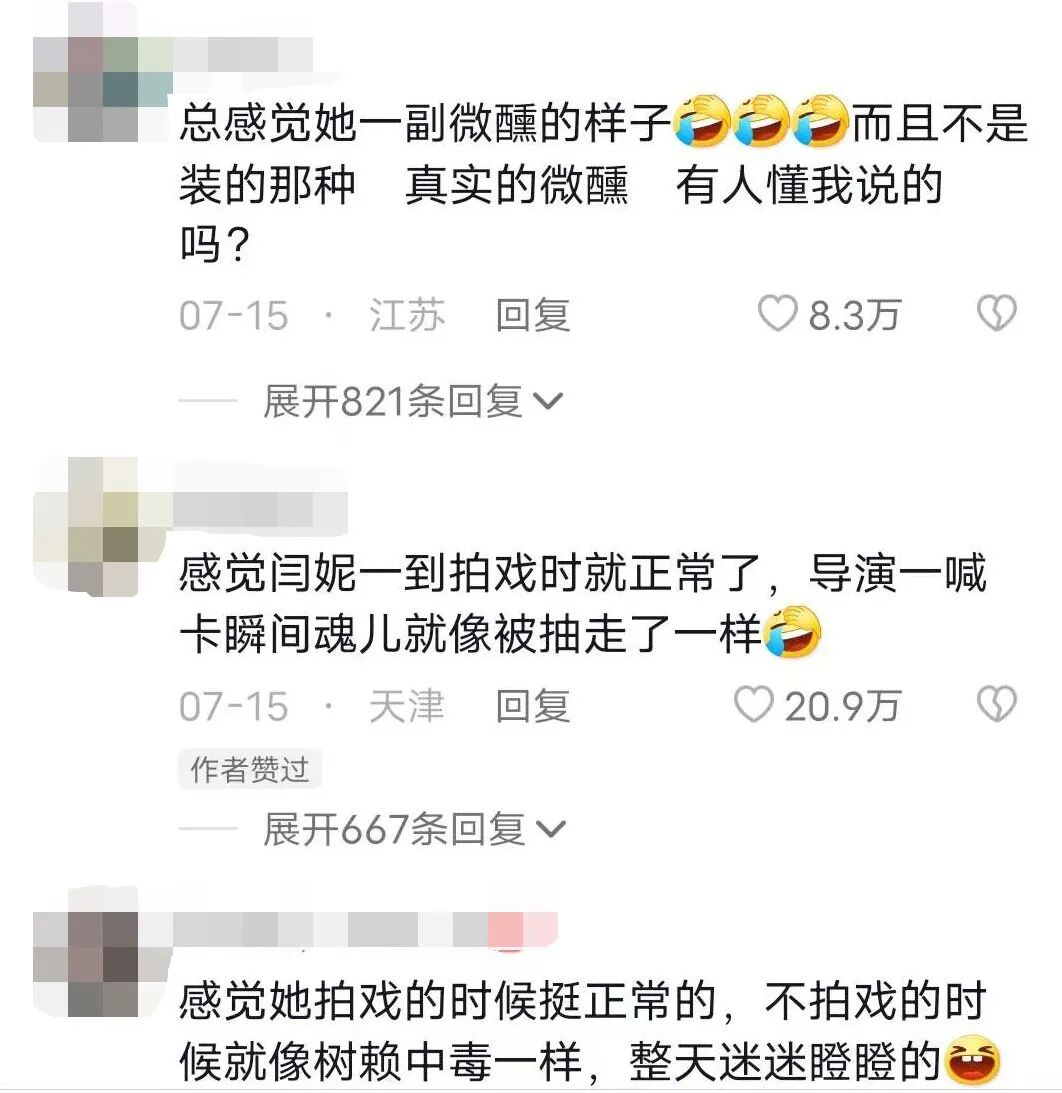Dislike the Jiangsu comment with broken heart
Image resolution: width=1062 pixels, height=1093 pixels.
click(x=996, y=314)
